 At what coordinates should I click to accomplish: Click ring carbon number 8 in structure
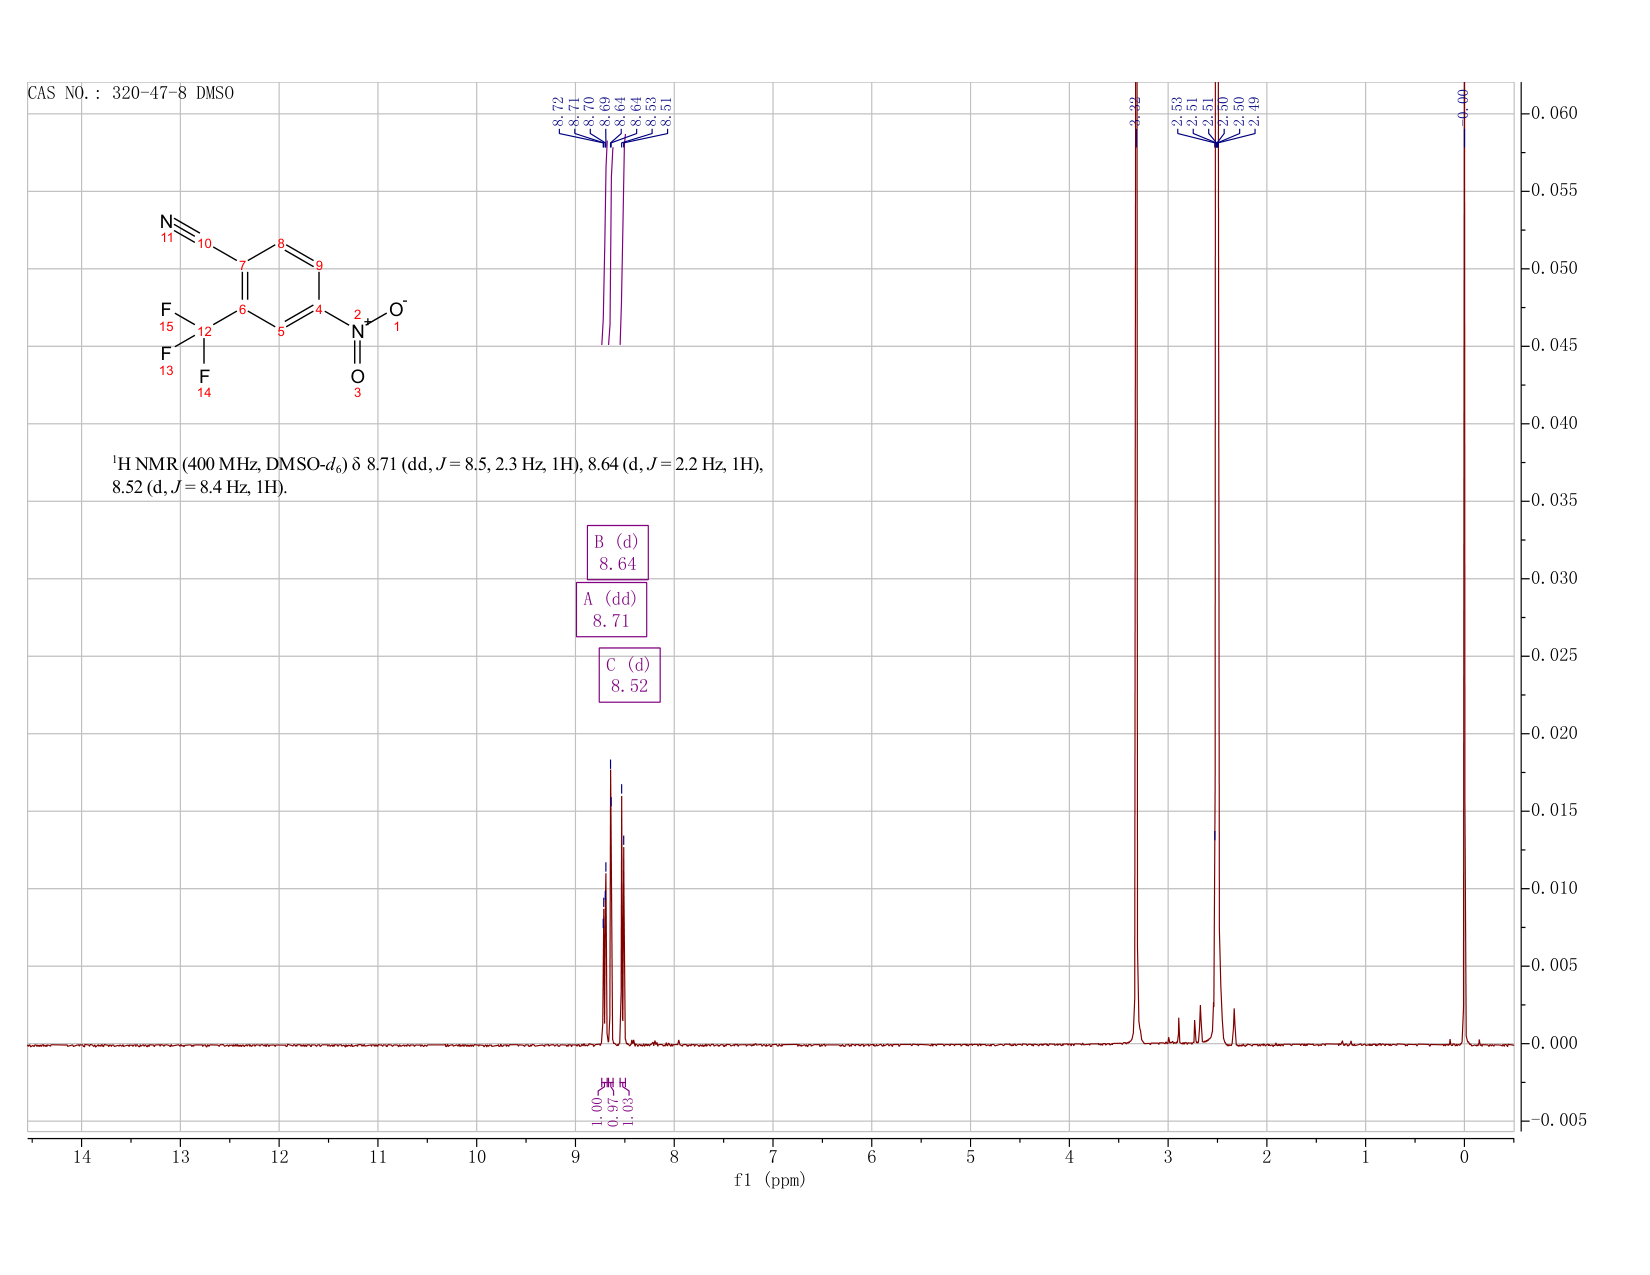tap(281, 243)
